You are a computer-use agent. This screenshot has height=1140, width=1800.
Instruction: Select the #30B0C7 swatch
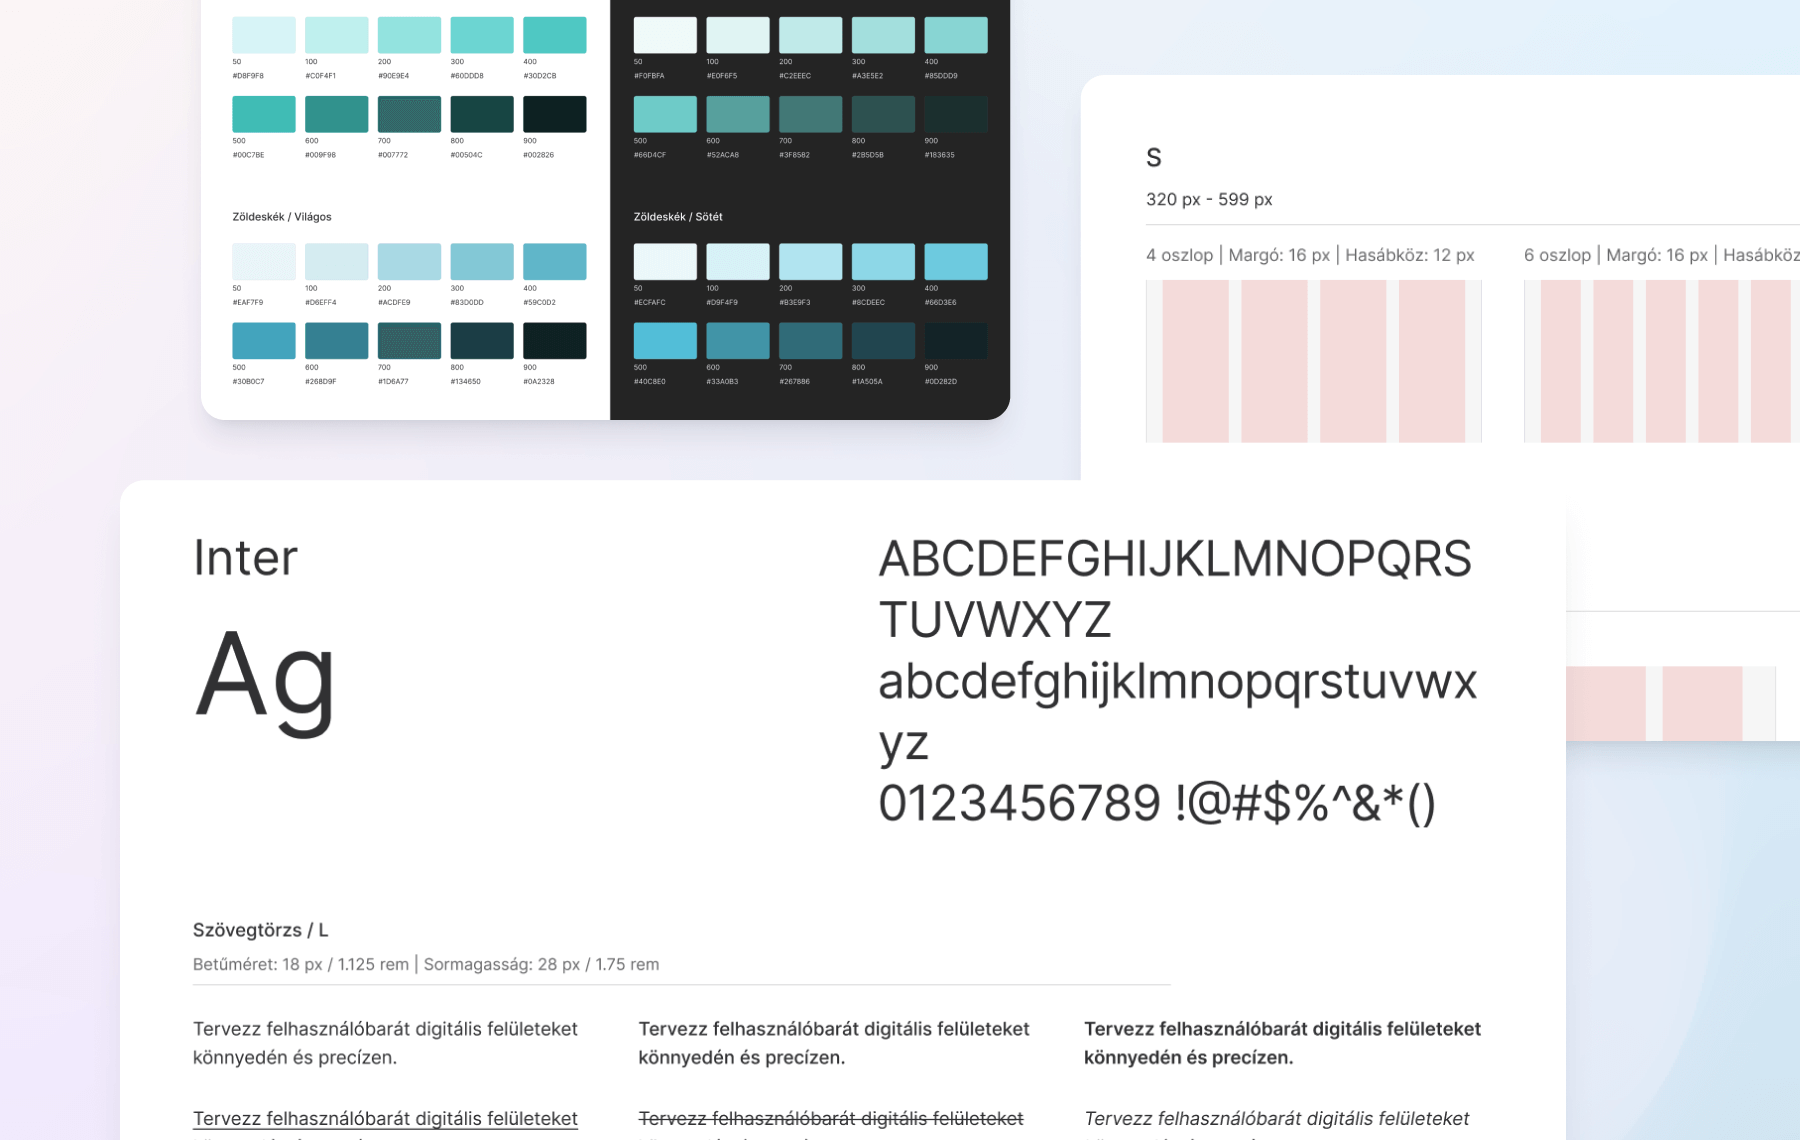264,341
